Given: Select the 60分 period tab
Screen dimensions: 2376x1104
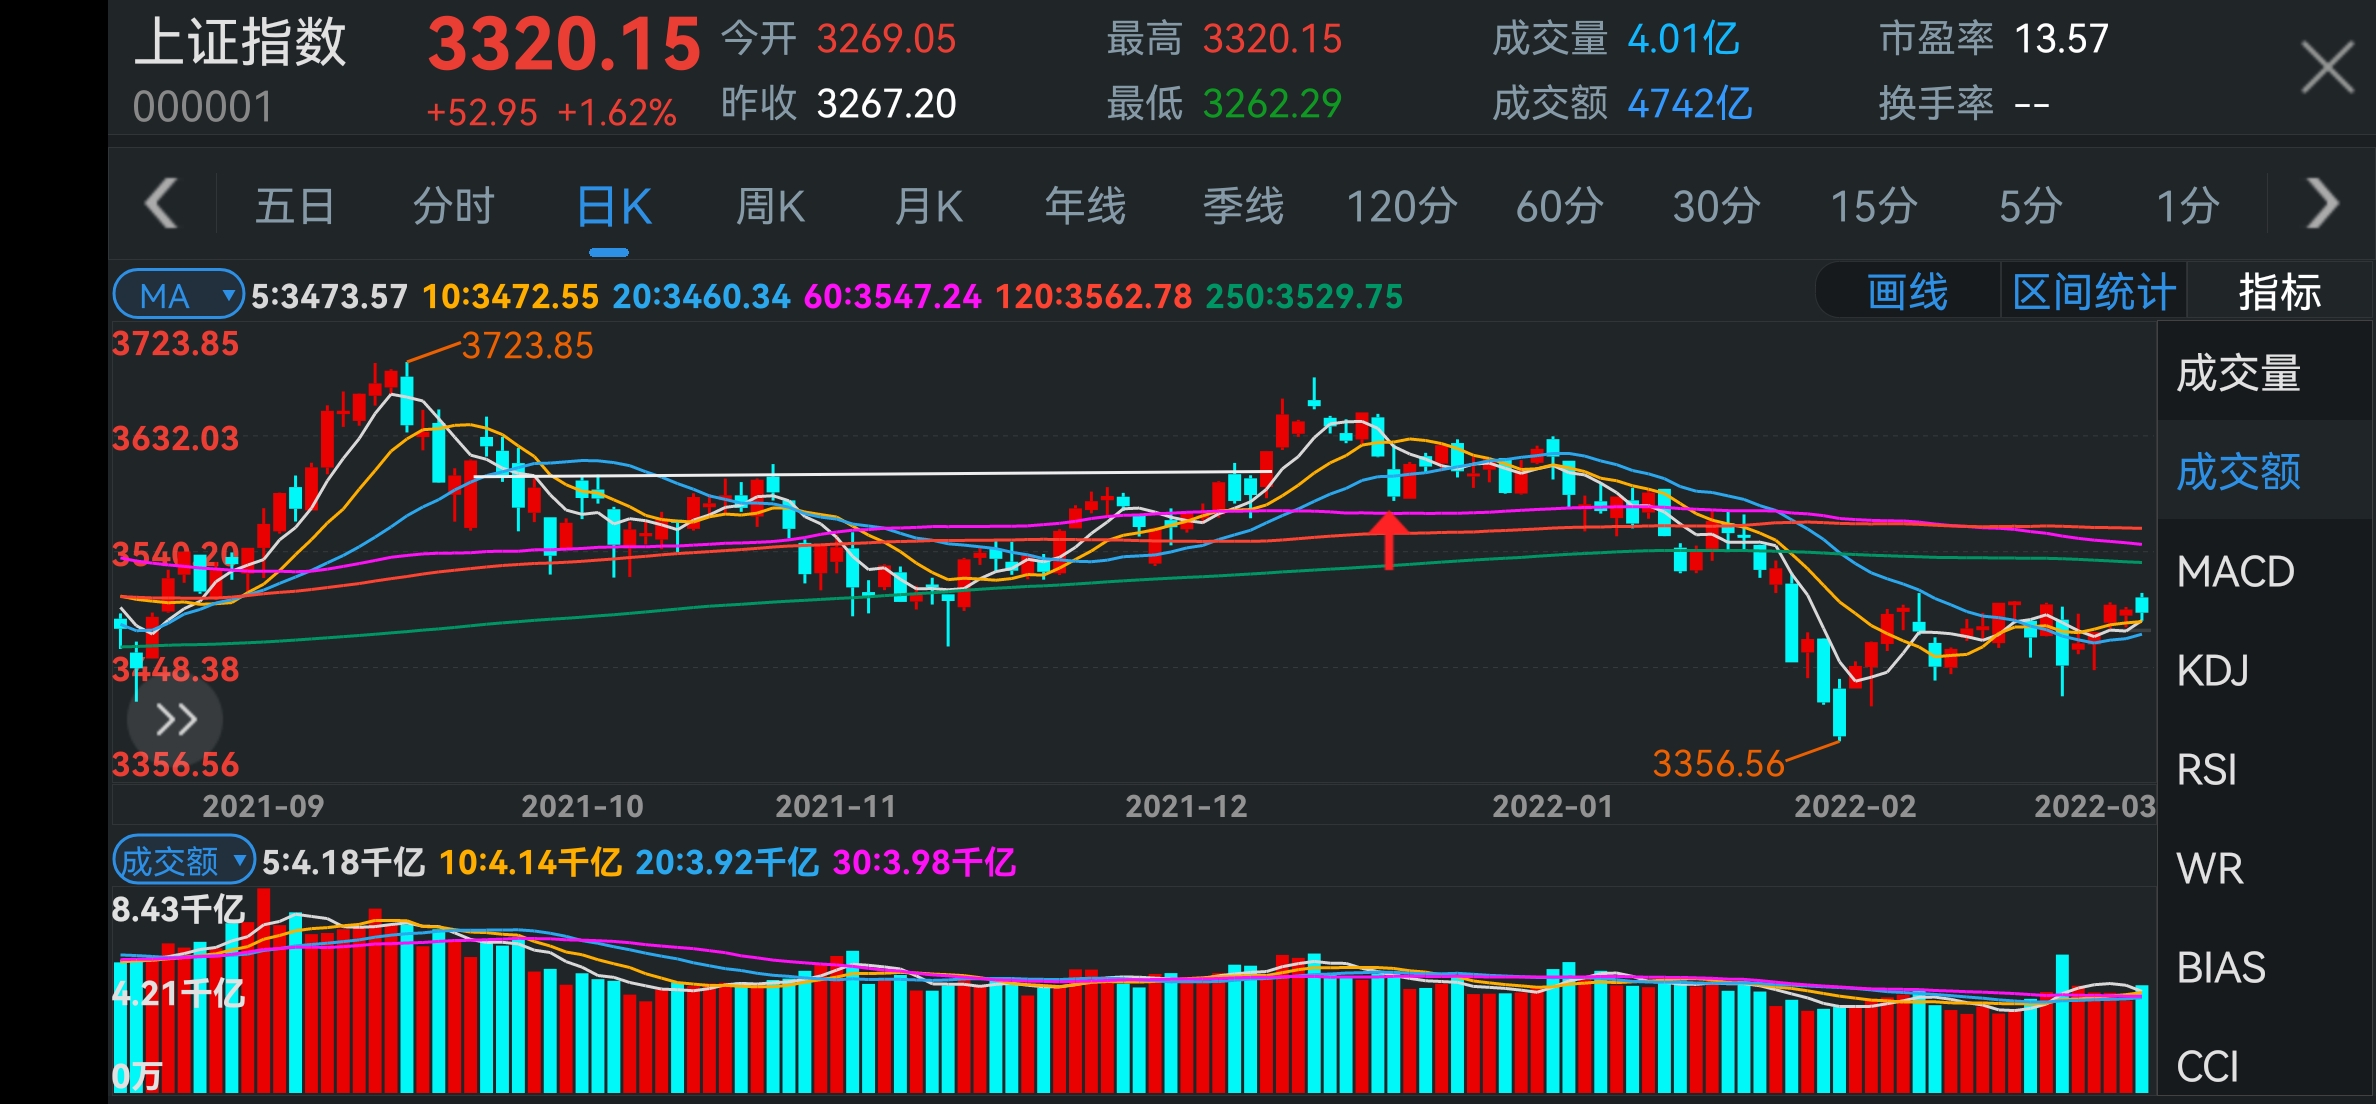Looking at the screenshot, I should (x=1559, y=207).
